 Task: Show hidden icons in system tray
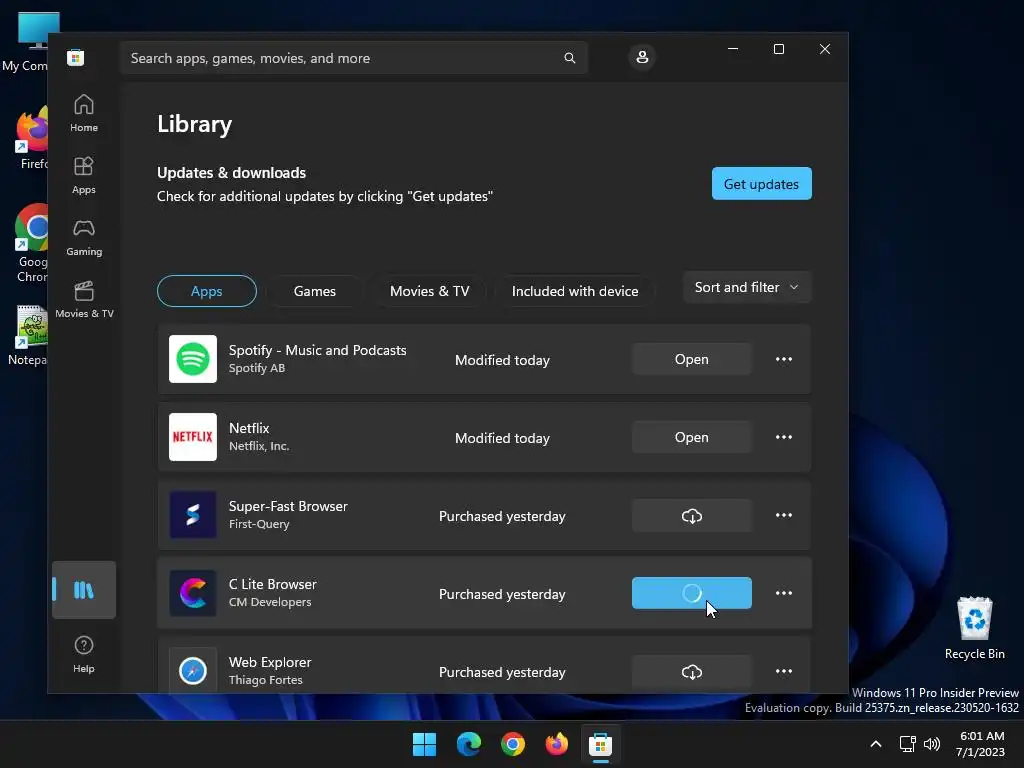[876, 744]
